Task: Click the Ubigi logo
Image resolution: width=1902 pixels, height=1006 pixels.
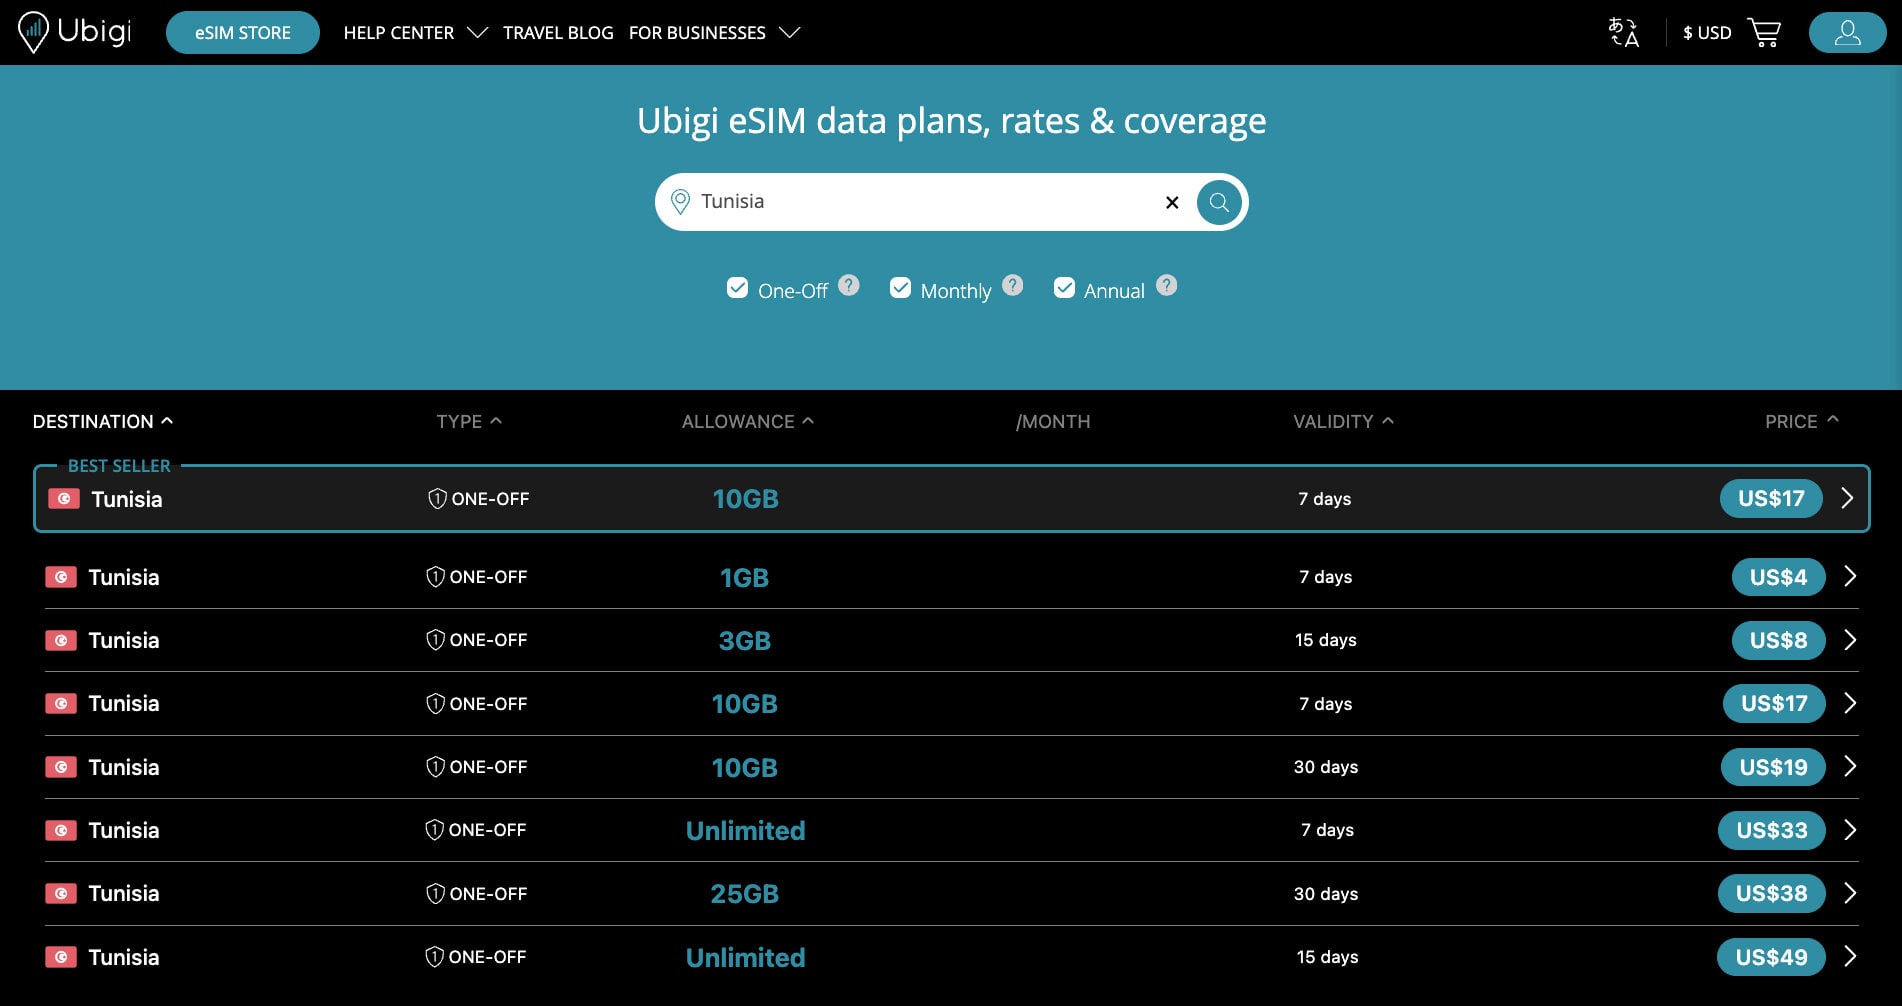Action: point(75,32)
